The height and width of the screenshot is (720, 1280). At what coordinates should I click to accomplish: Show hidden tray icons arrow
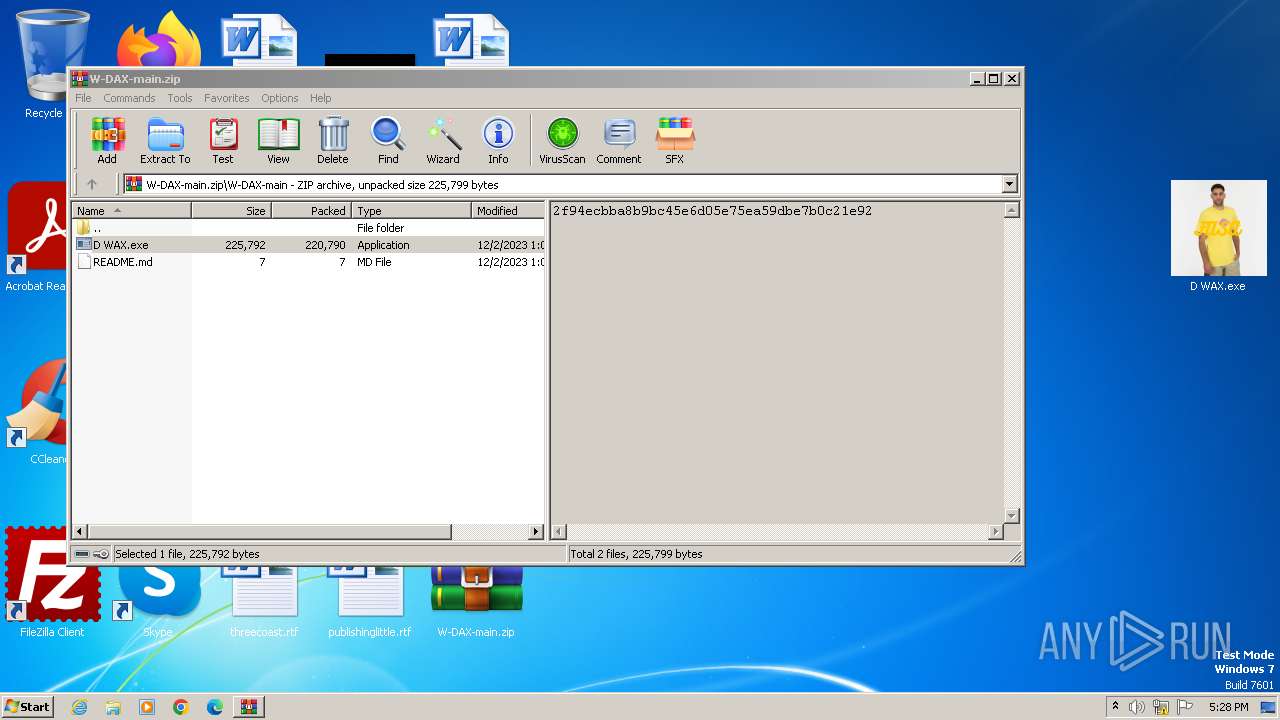pyautogui.click(x=1115, y=707)
